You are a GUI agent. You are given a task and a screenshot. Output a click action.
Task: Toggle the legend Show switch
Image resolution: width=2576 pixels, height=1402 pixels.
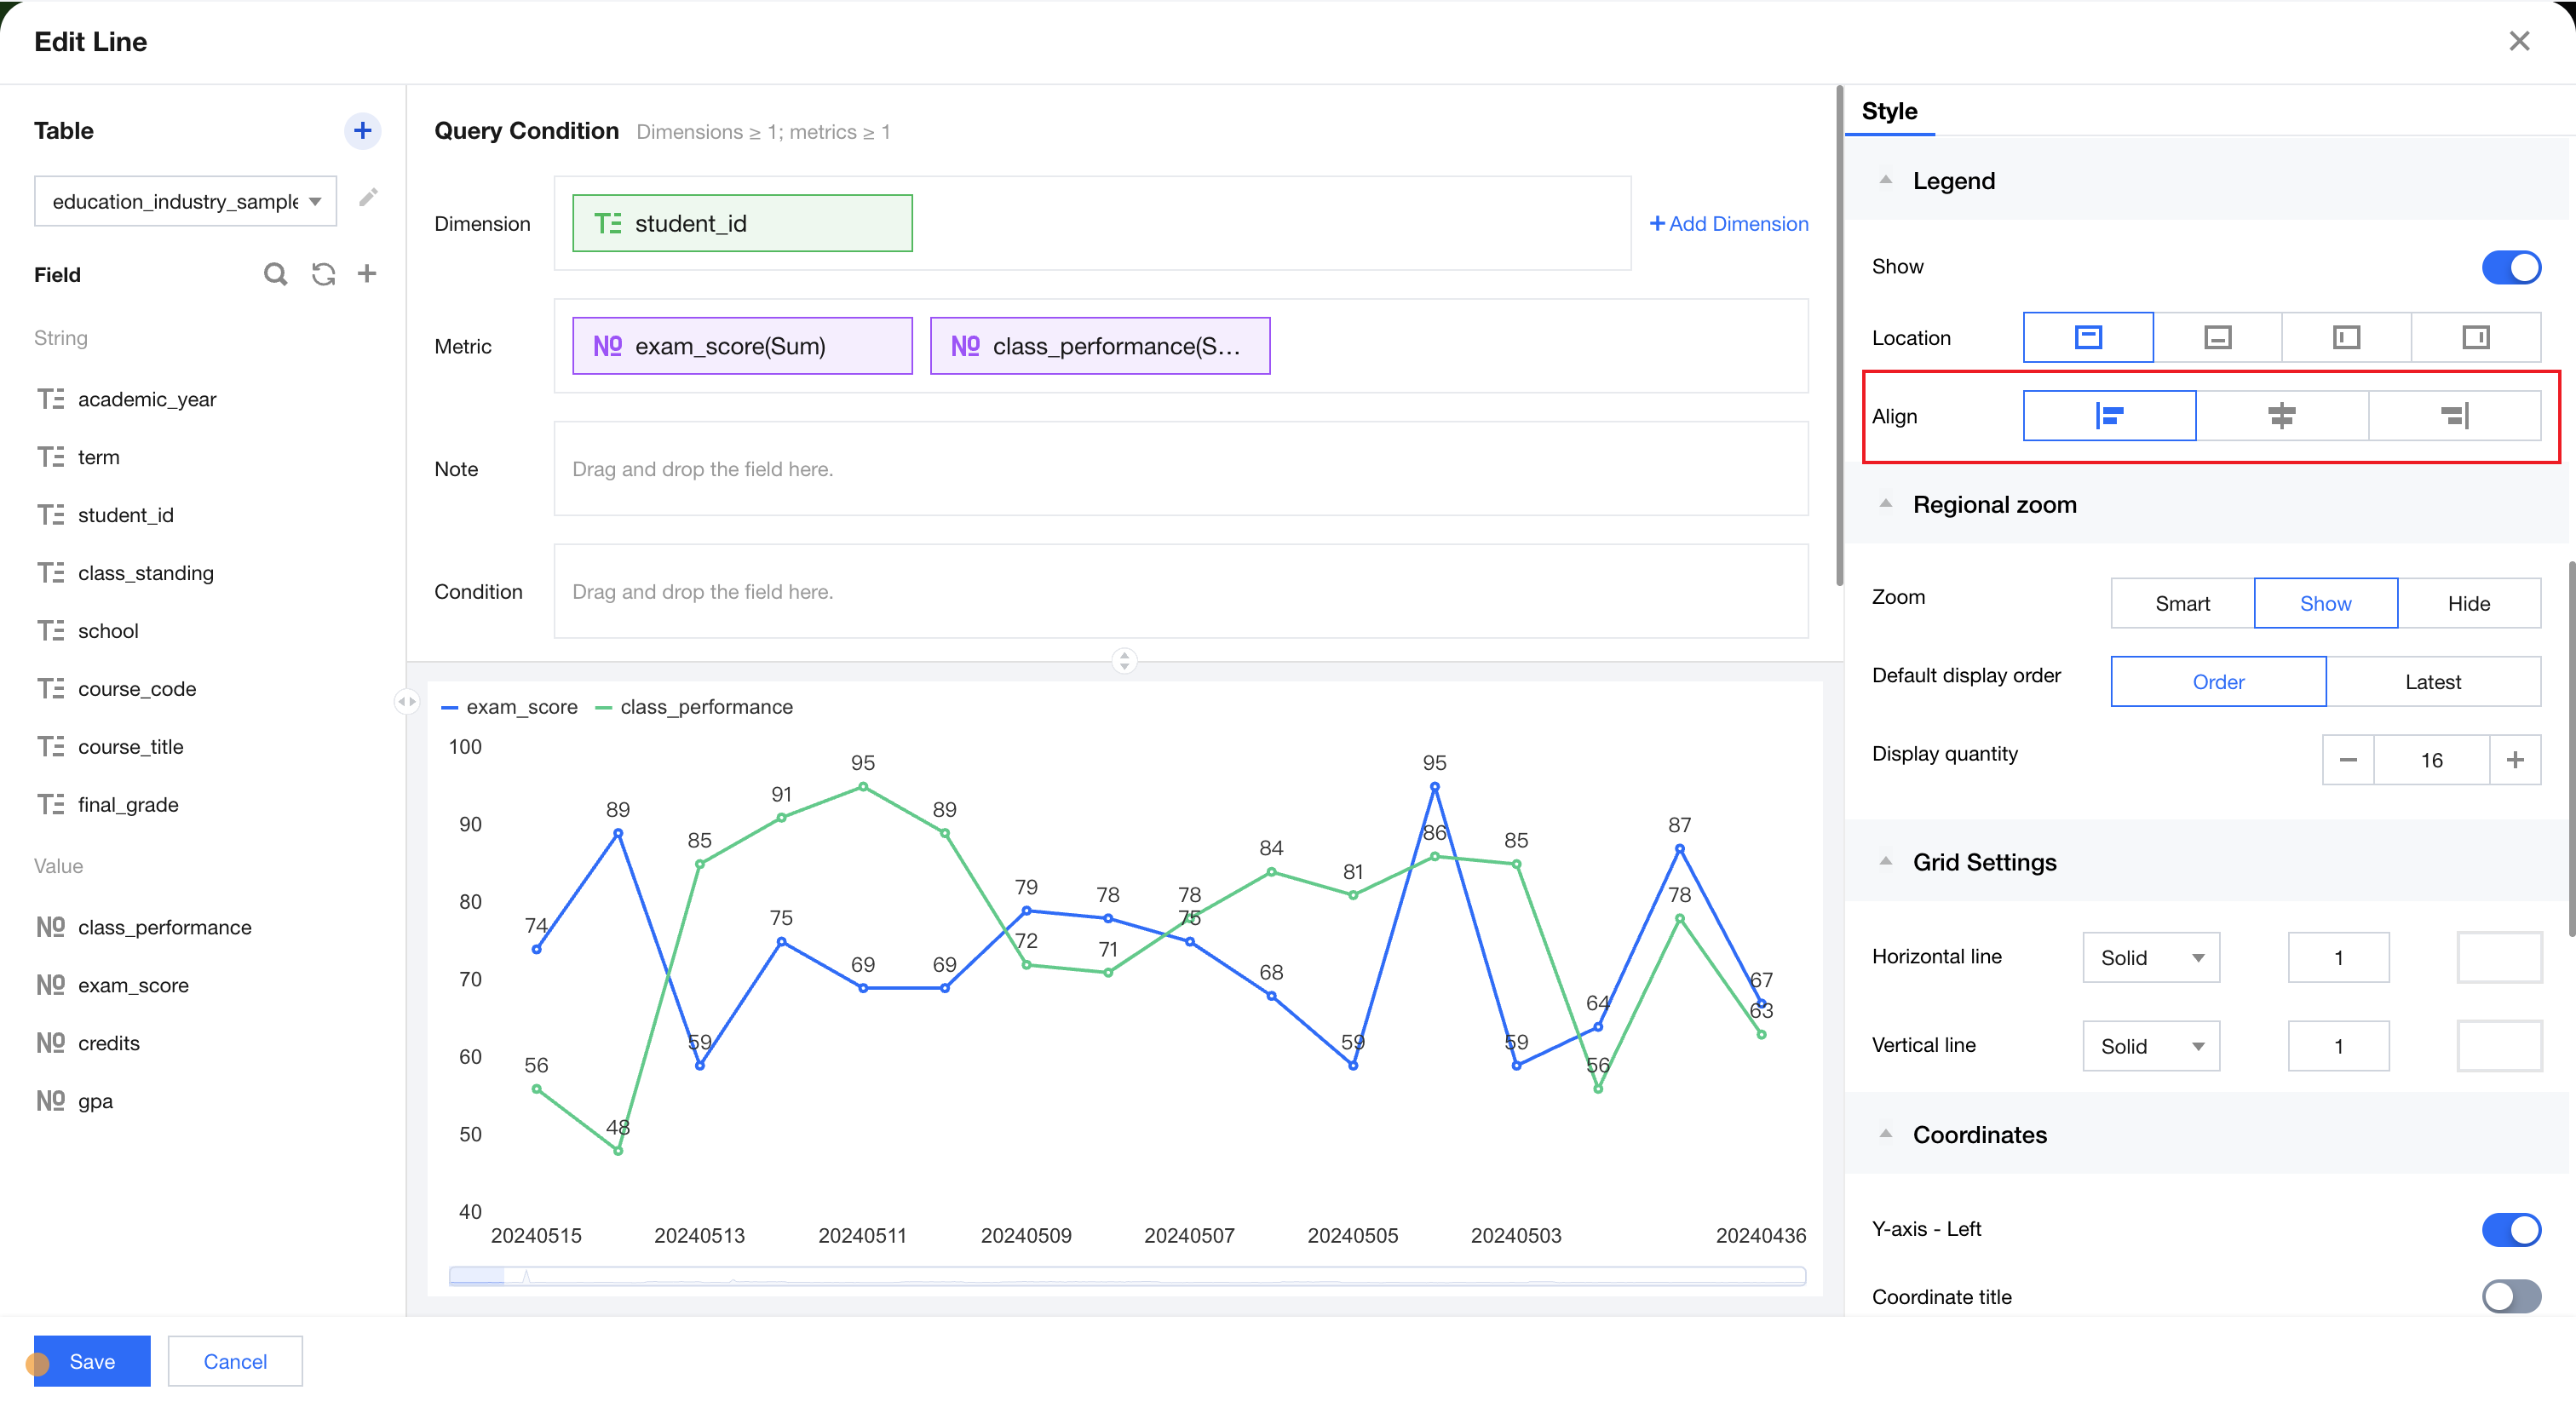tap(2510, 267)
